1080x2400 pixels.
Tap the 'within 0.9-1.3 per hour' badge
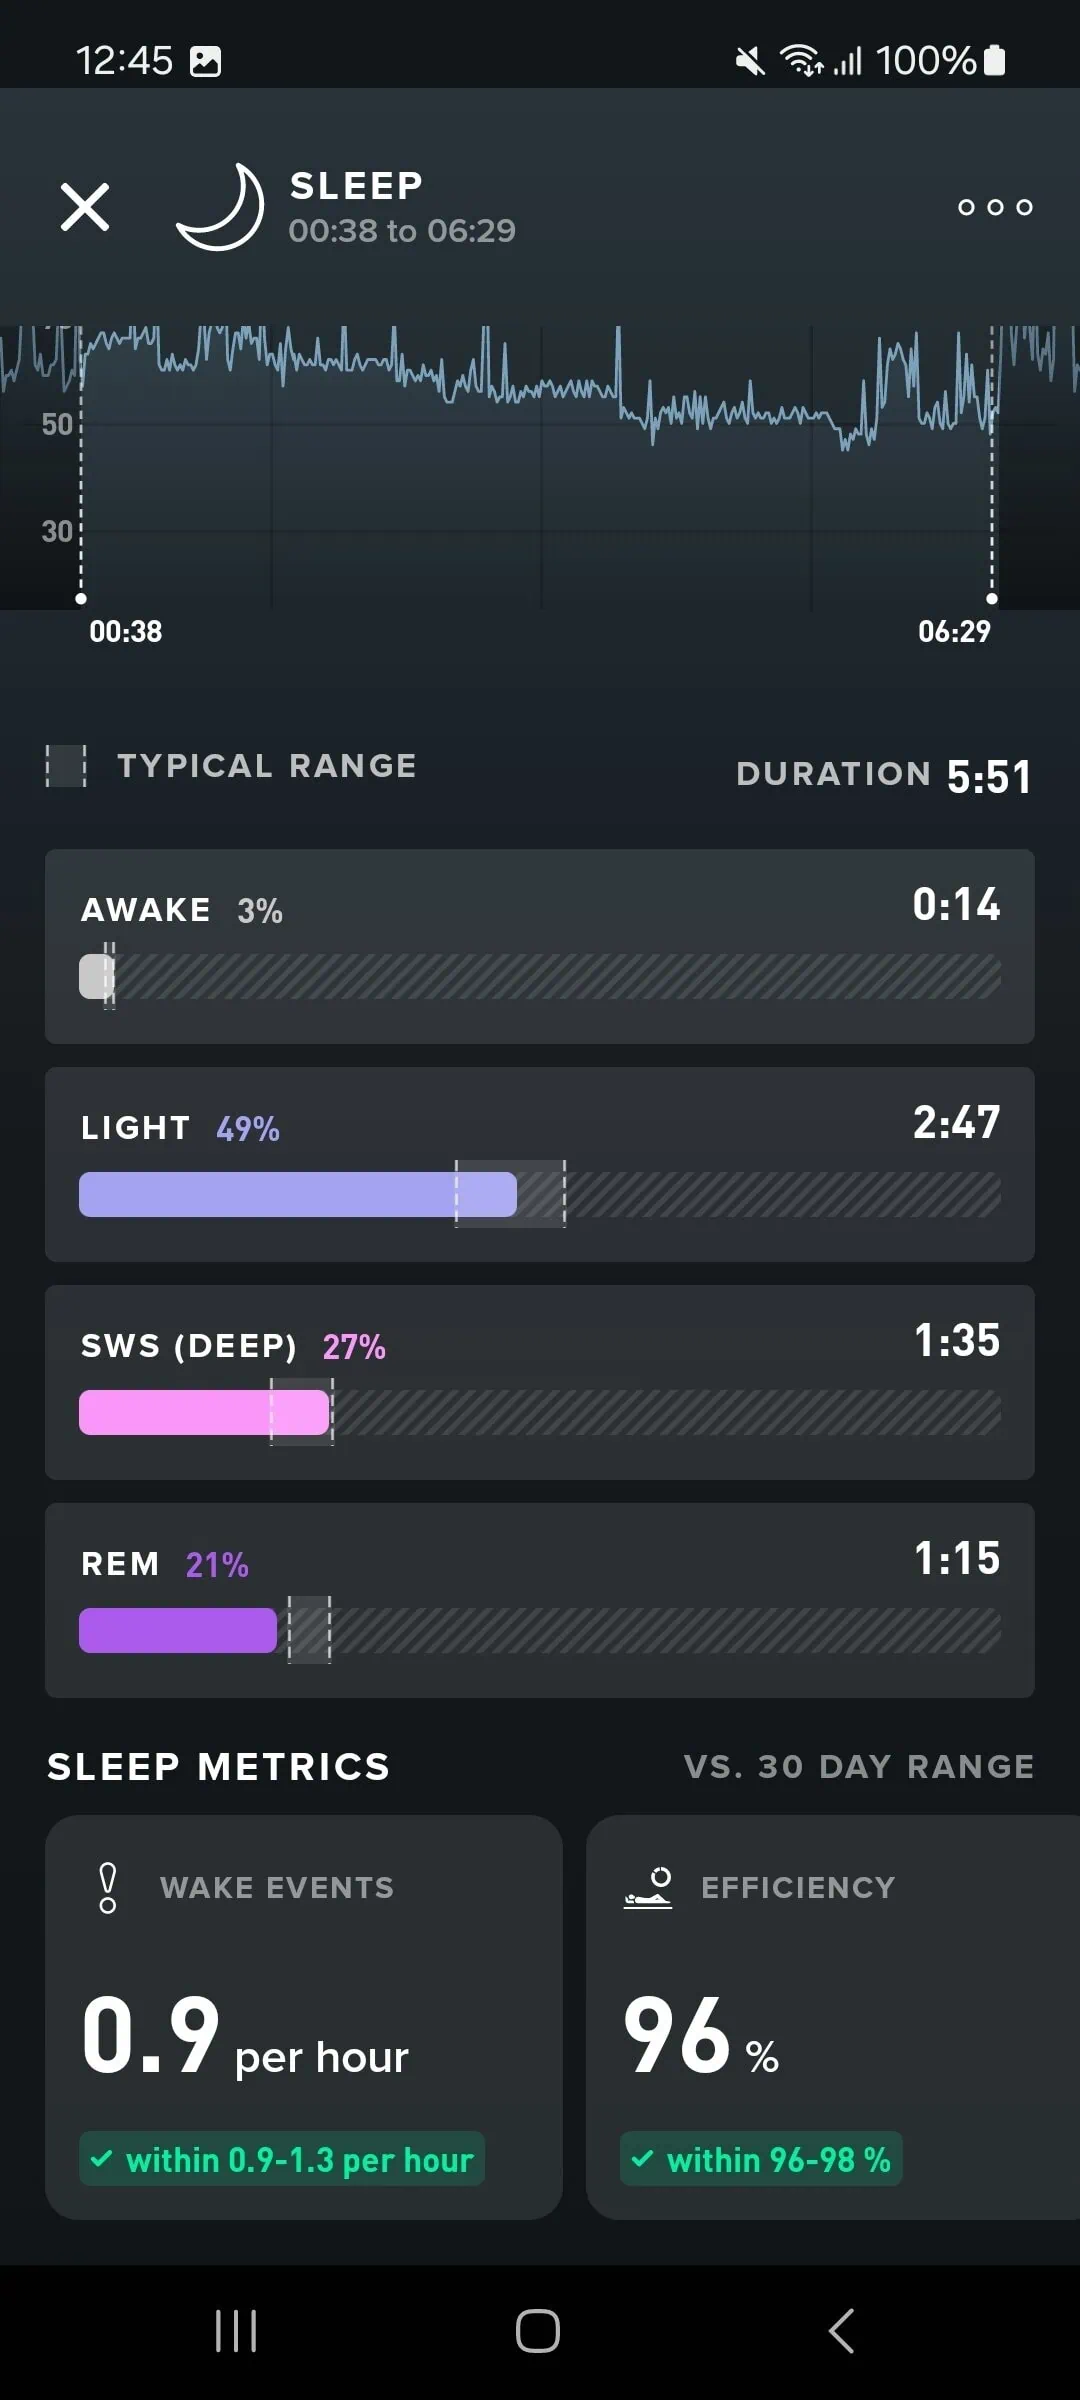tap(282, 2160)
